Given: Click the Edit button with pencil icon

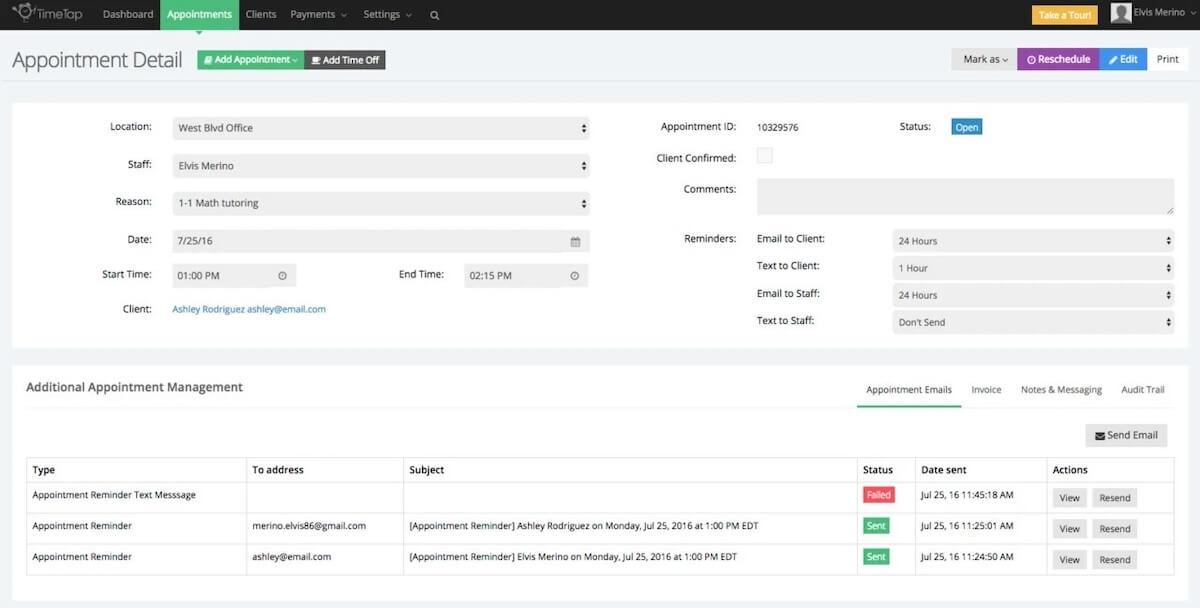Looking at the screenshot, I should point(1122,59).
